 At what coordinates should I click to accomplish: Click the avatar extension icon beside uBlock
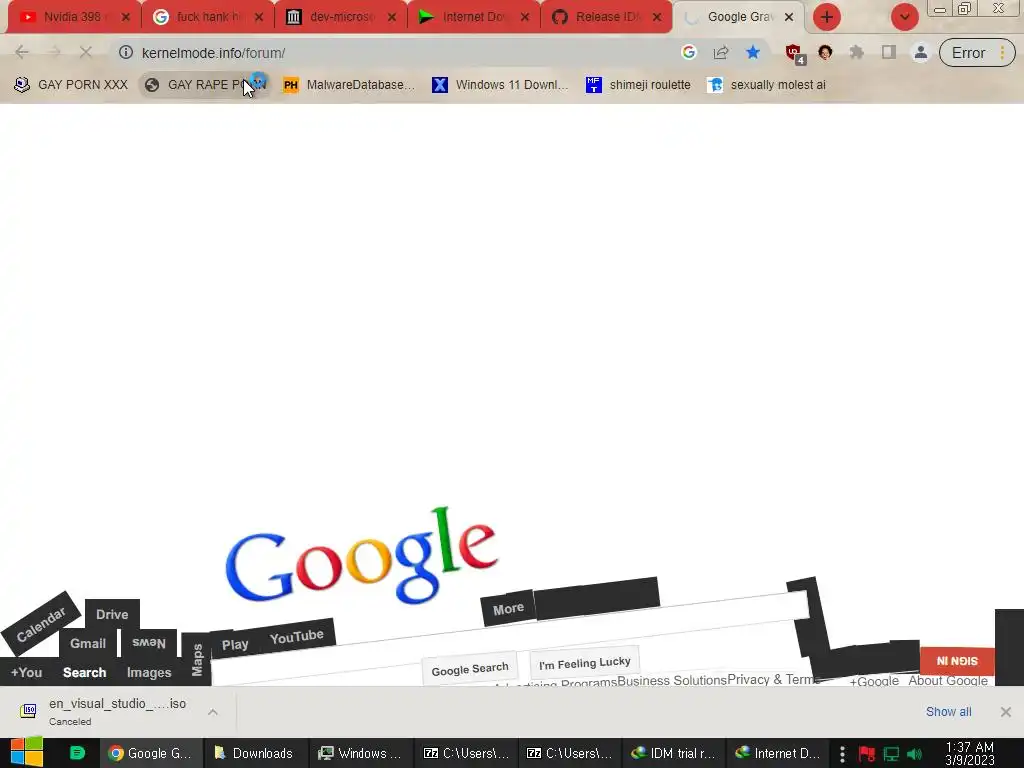coord(825,52)
